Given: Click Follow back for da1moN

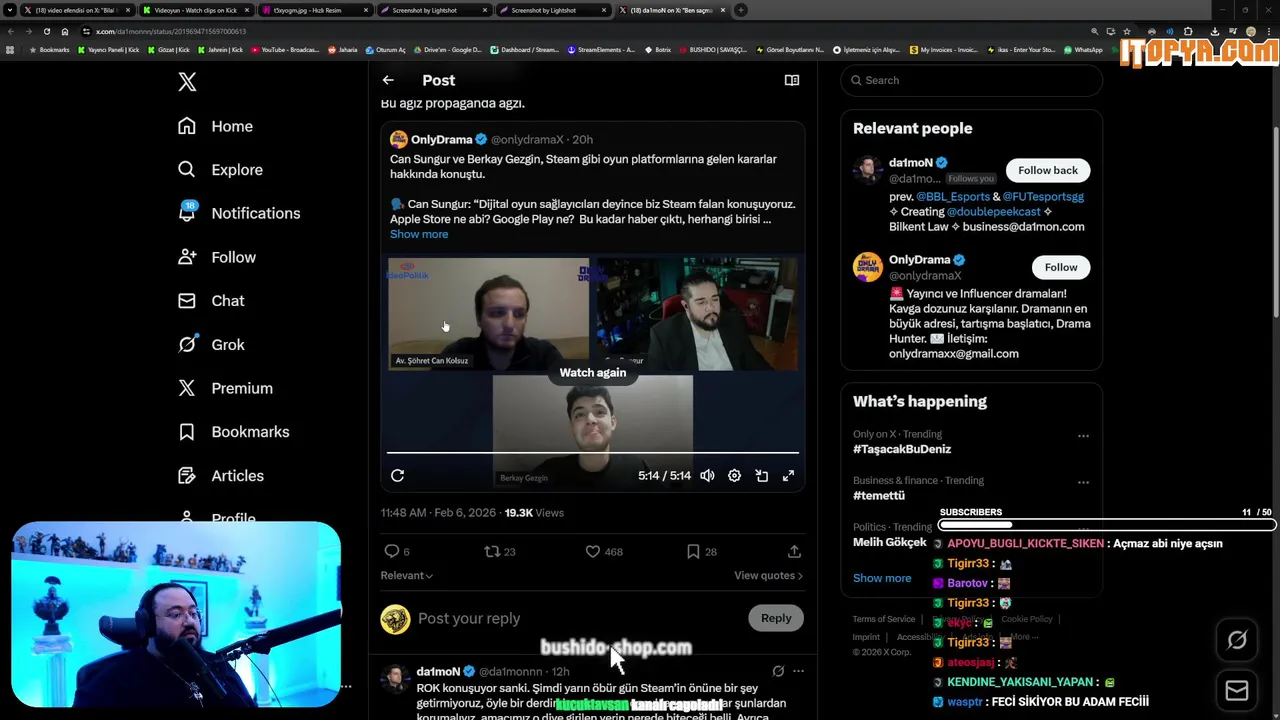Looking at the screenshot, I should 1048,170.
